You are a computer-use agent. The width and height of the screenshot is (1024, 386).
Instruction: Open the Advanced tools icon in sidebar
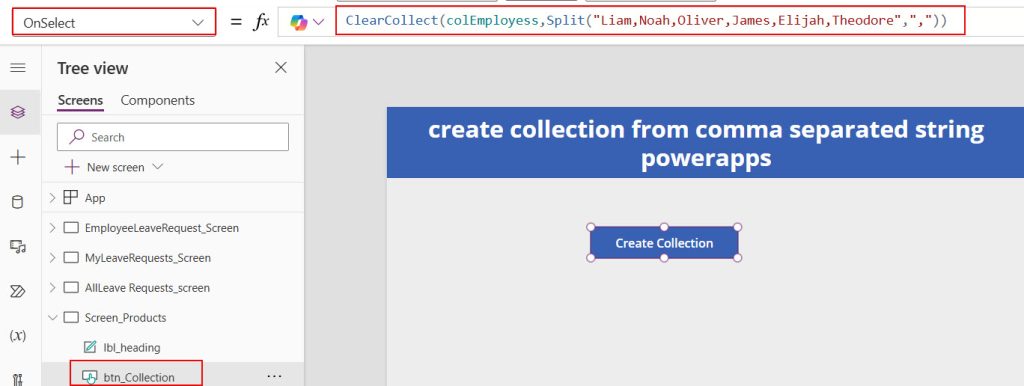click(18, 379)
